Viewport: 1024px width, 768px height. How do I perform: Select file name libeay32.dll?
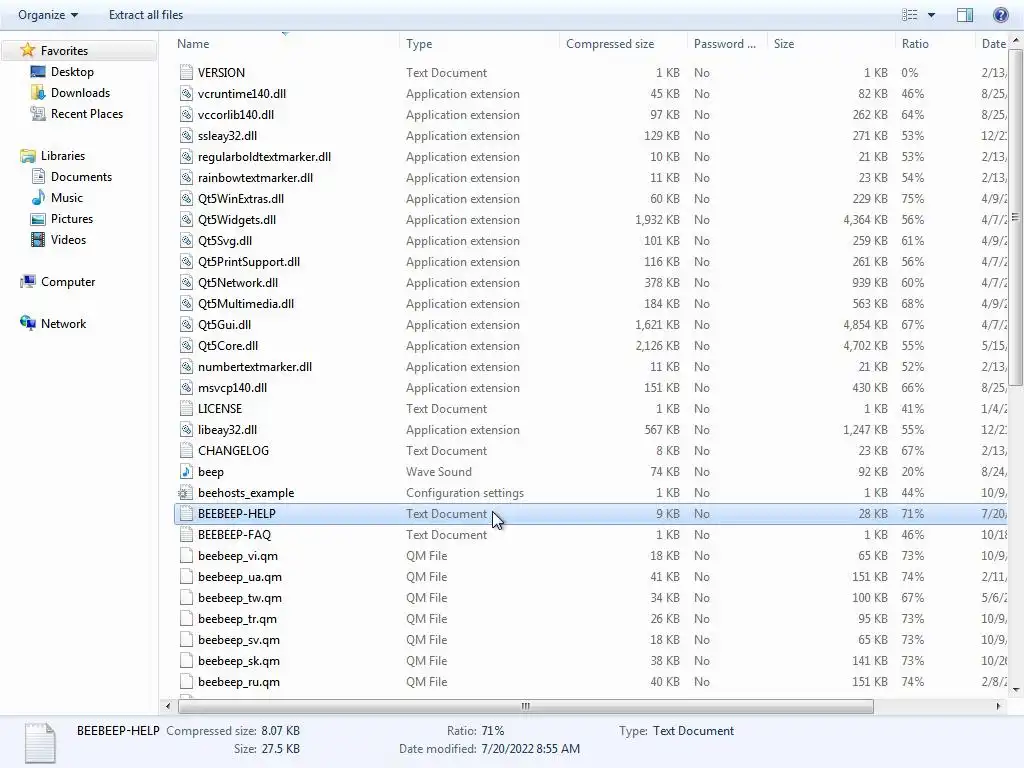click(x=227, y=430)
